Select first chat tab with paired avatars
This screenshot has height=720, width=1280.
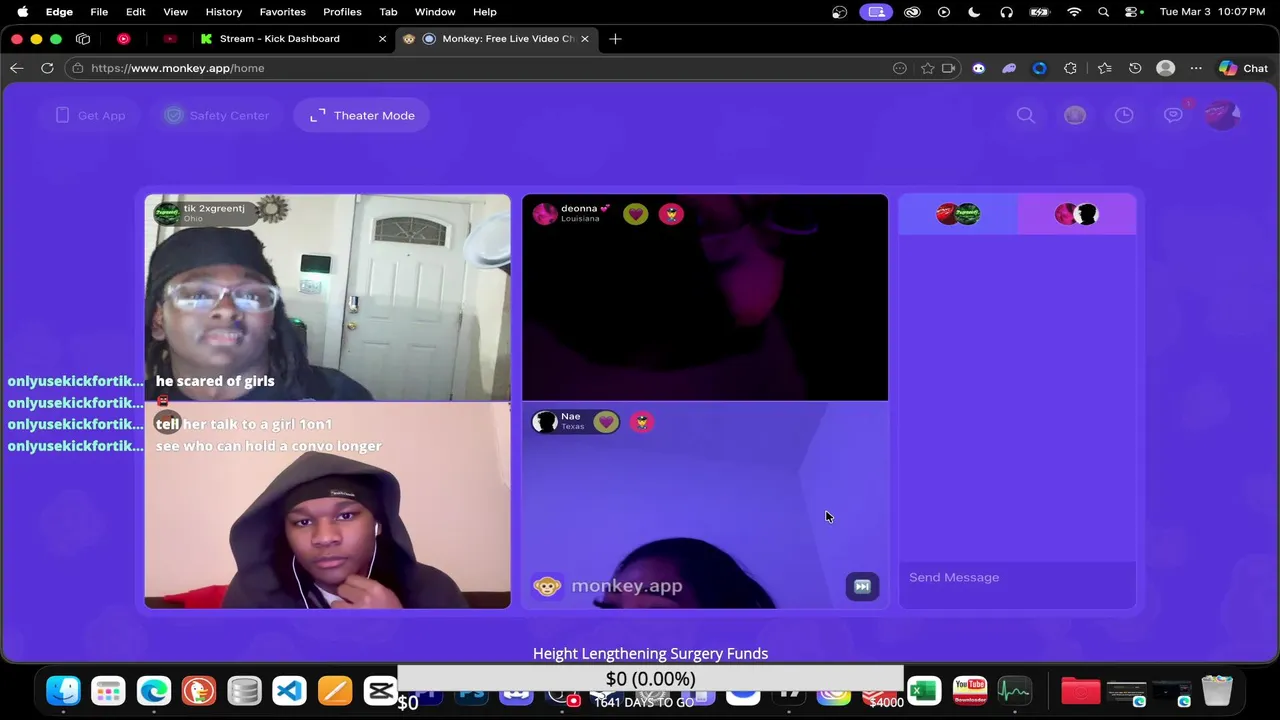(958, 213)
